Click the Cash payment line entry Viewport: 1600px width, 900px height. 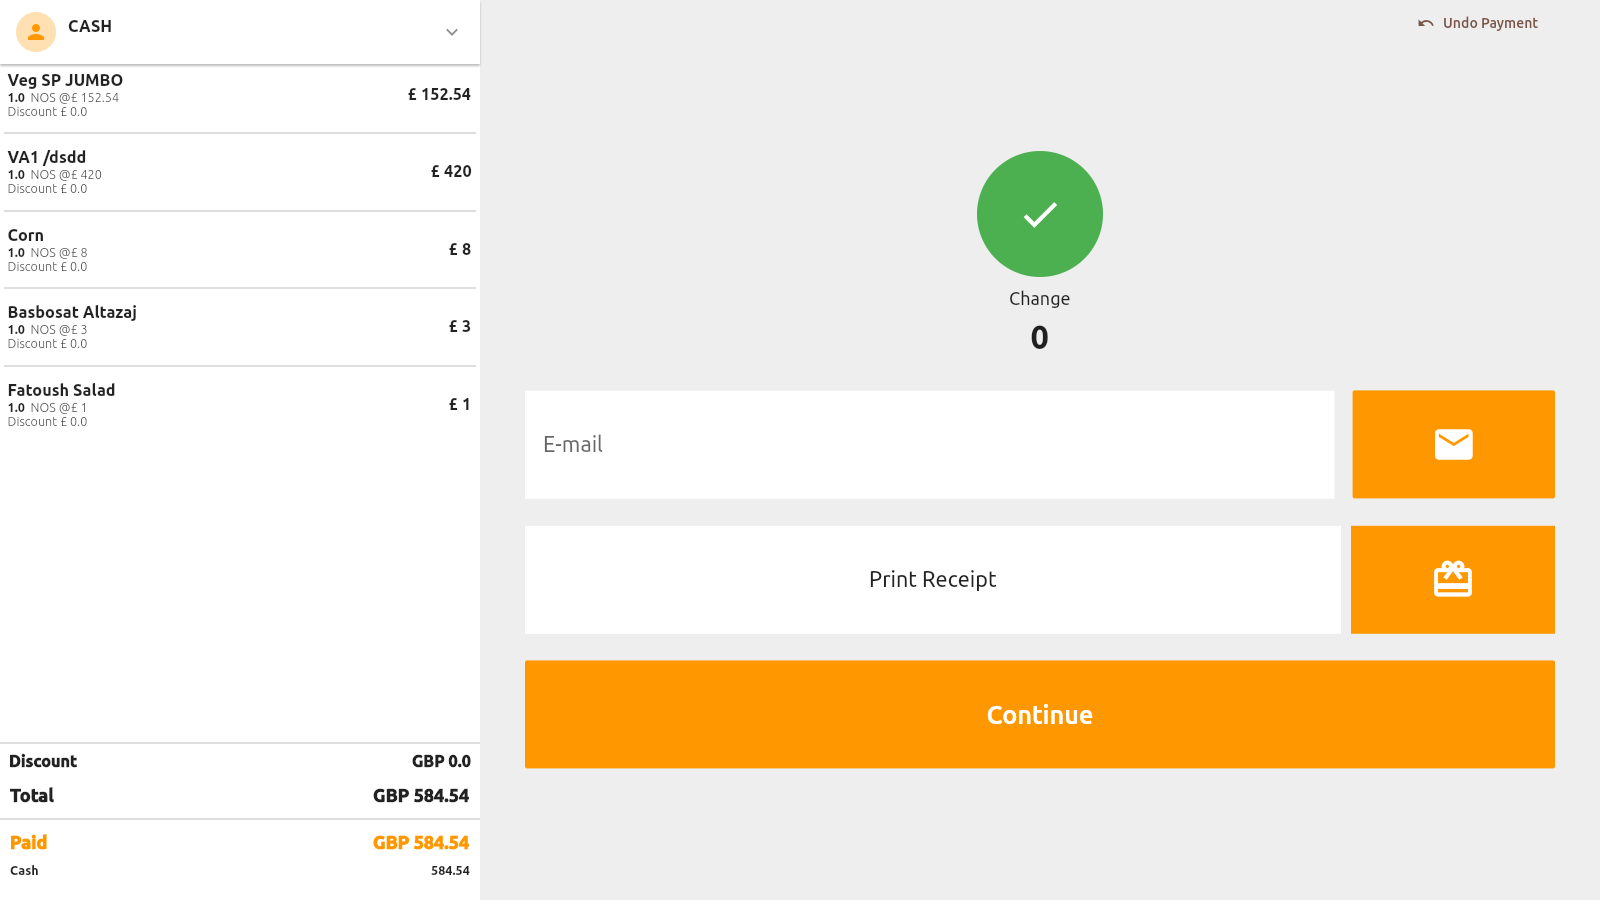tap(239, 871)
